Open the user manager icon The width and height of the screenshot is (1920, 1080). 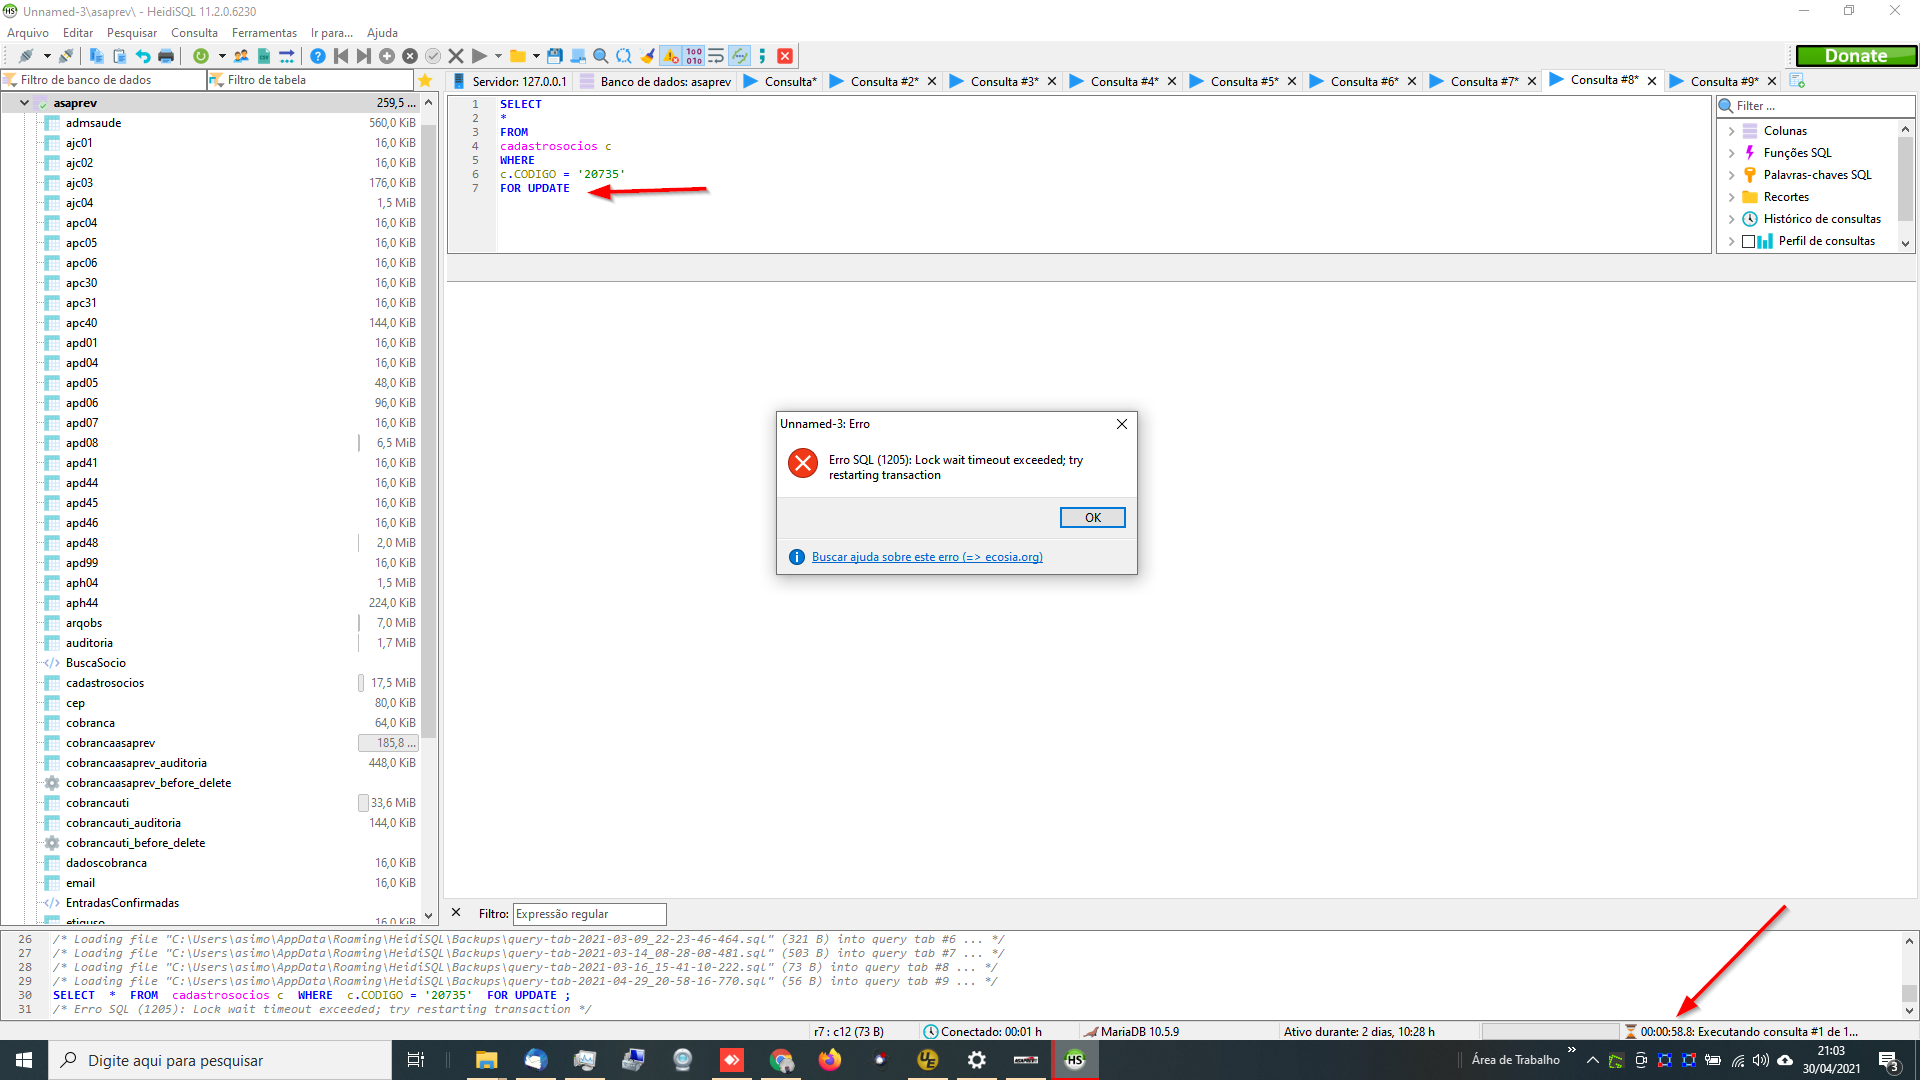241,56
